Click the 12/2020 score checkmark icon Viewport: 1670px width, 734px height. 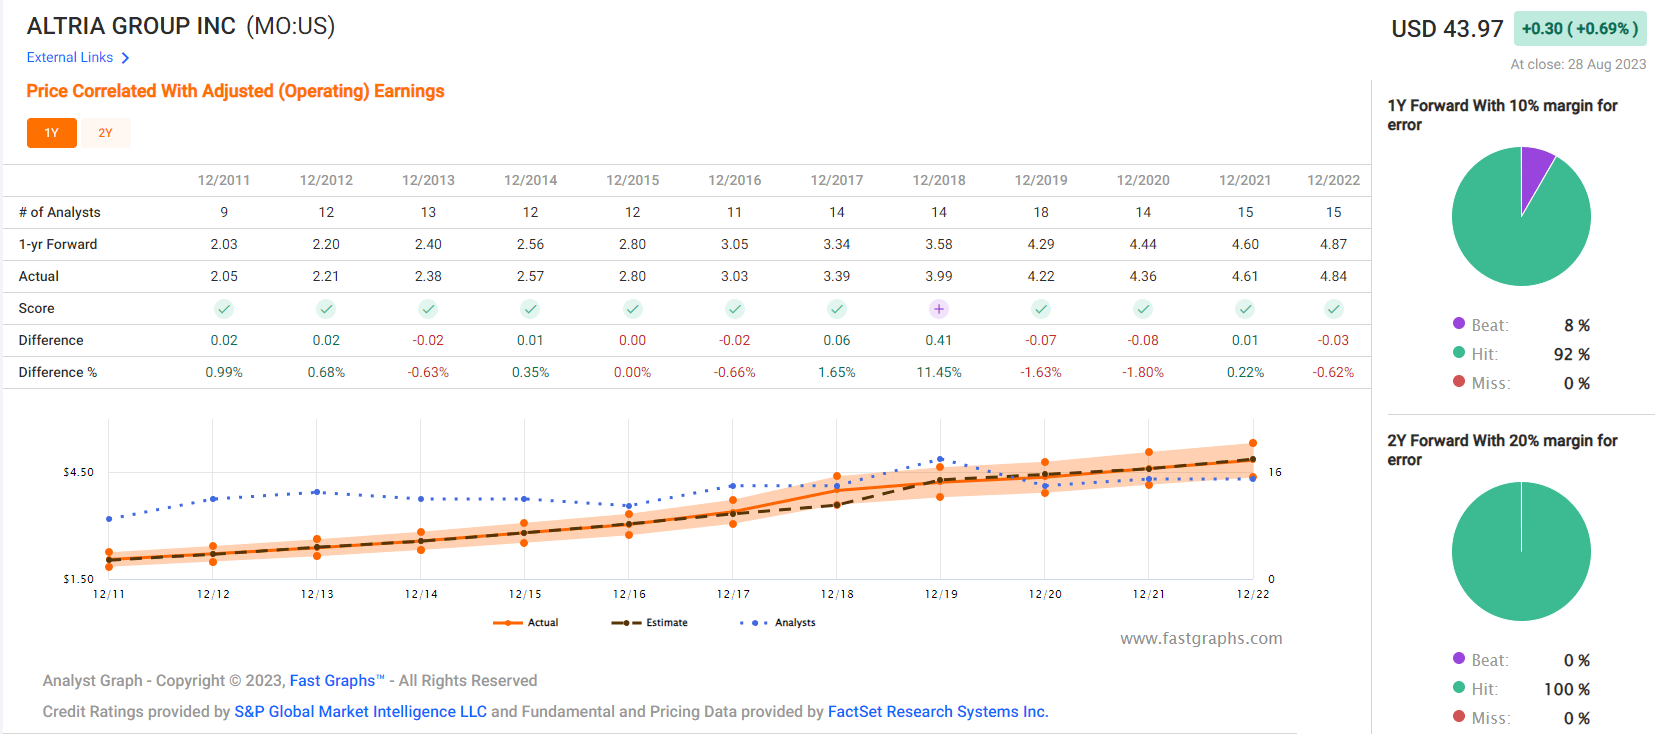click(1143, 309)
